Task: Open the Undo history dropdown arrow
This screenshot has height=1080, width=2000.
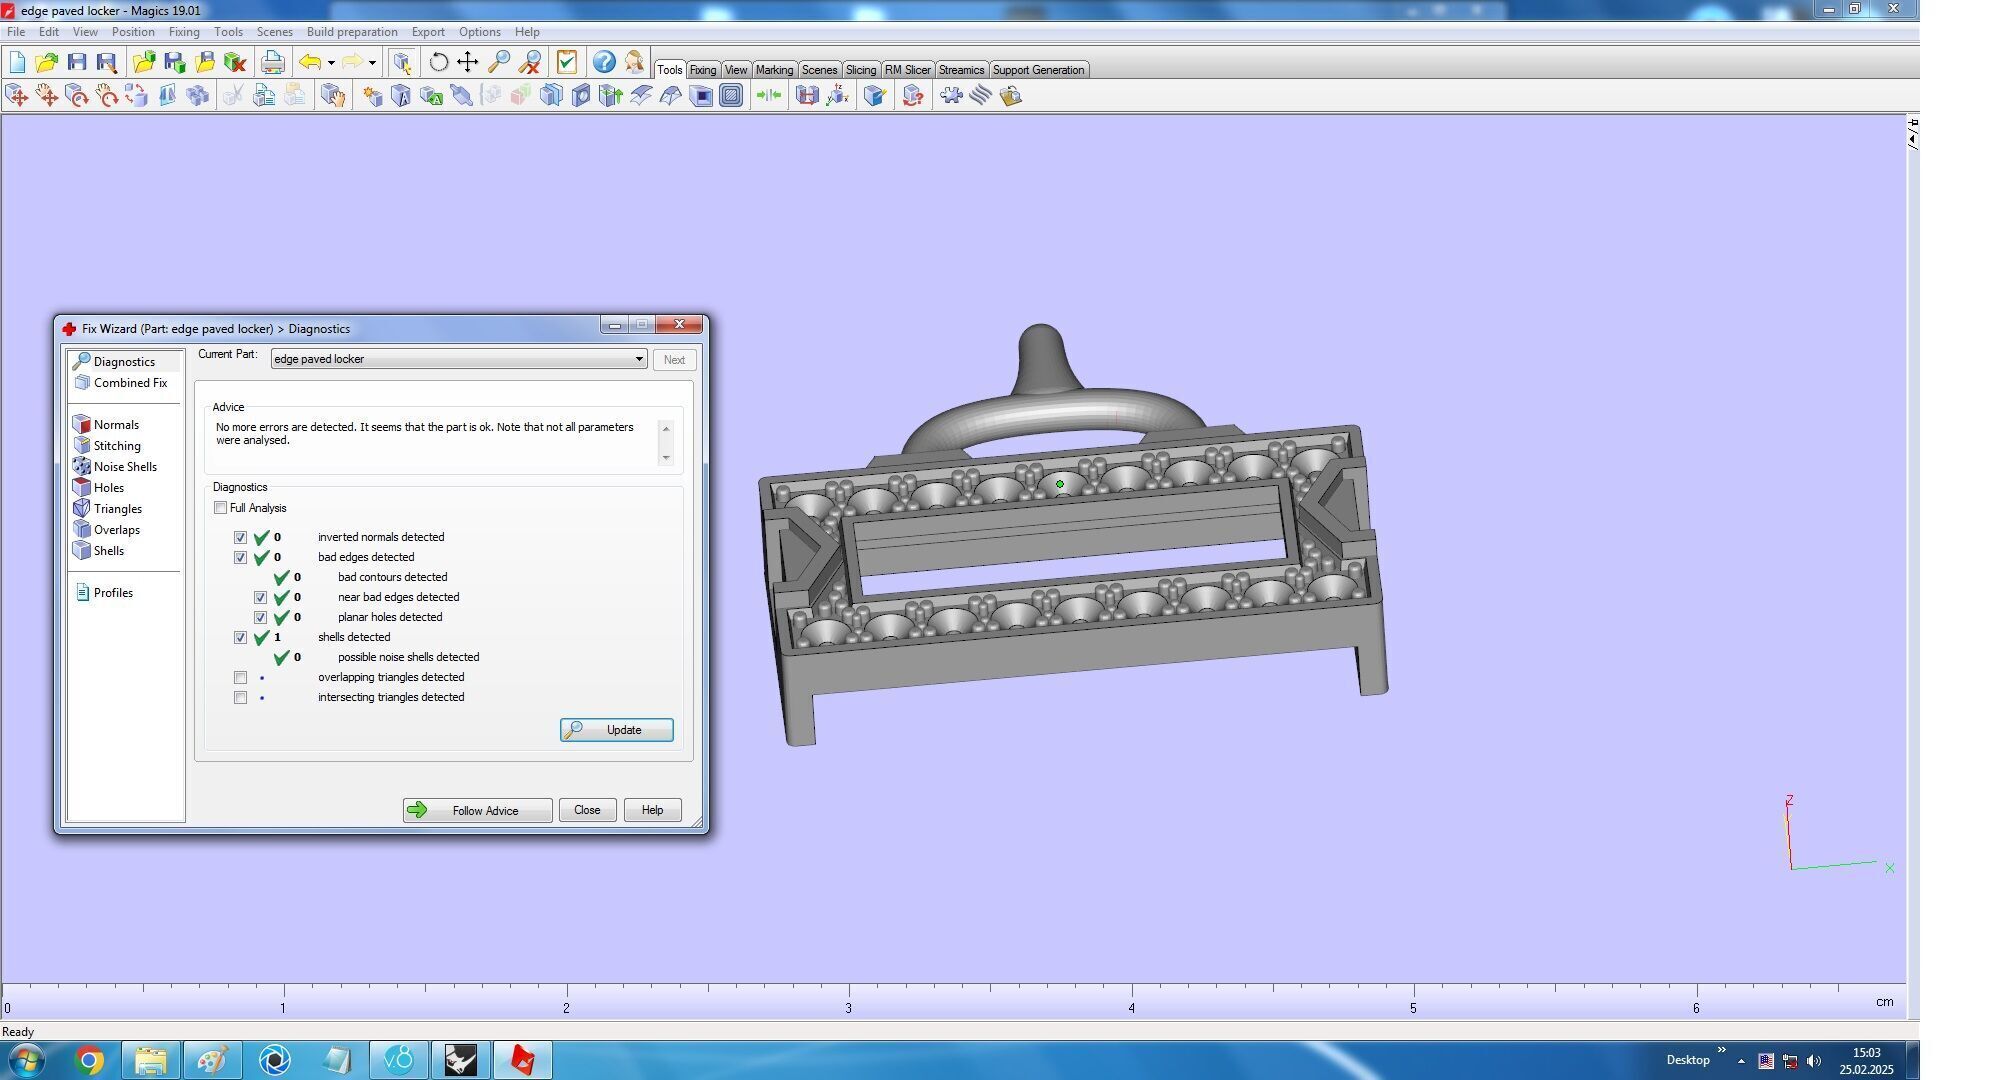Action: coord(331,63)
